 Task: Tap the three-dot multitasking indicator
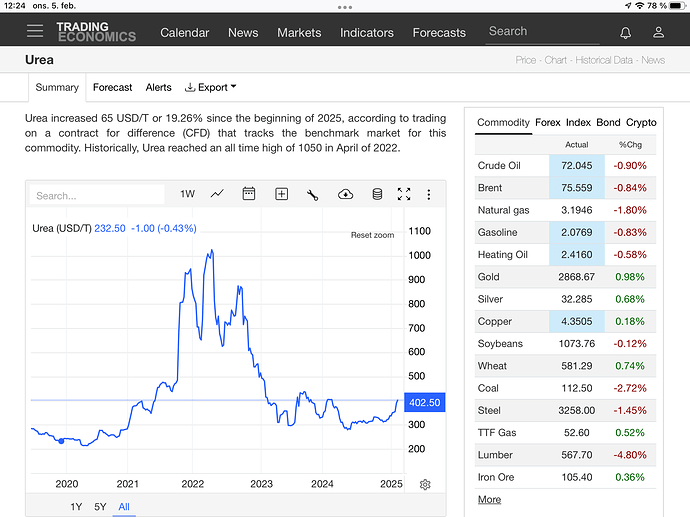click(345, 7)
